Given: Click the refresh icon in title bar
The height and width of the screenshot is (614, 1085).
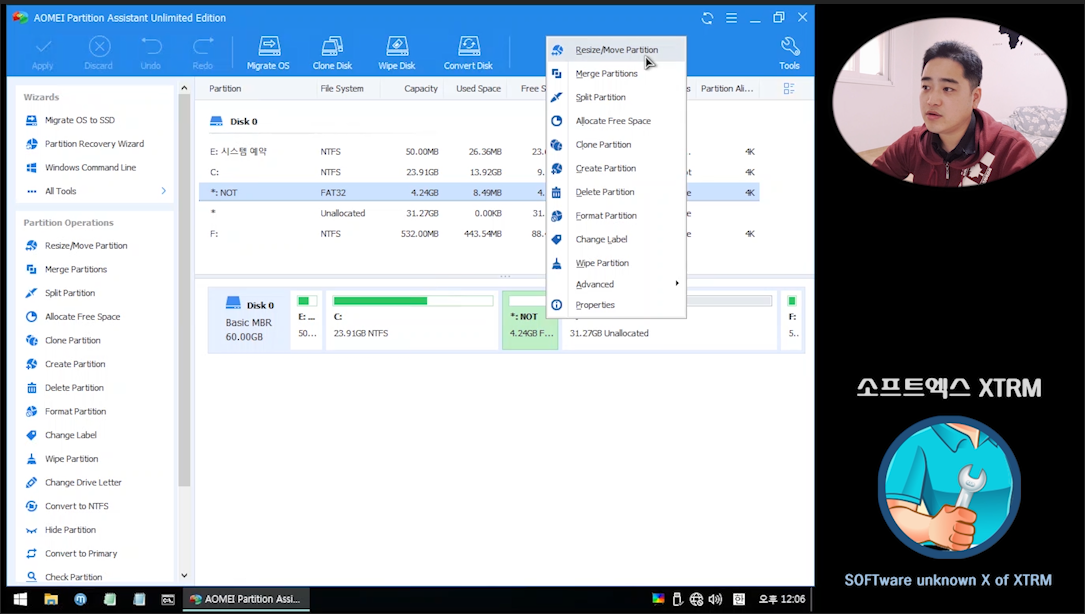Looking at the screenshot, I should [707, 18].
